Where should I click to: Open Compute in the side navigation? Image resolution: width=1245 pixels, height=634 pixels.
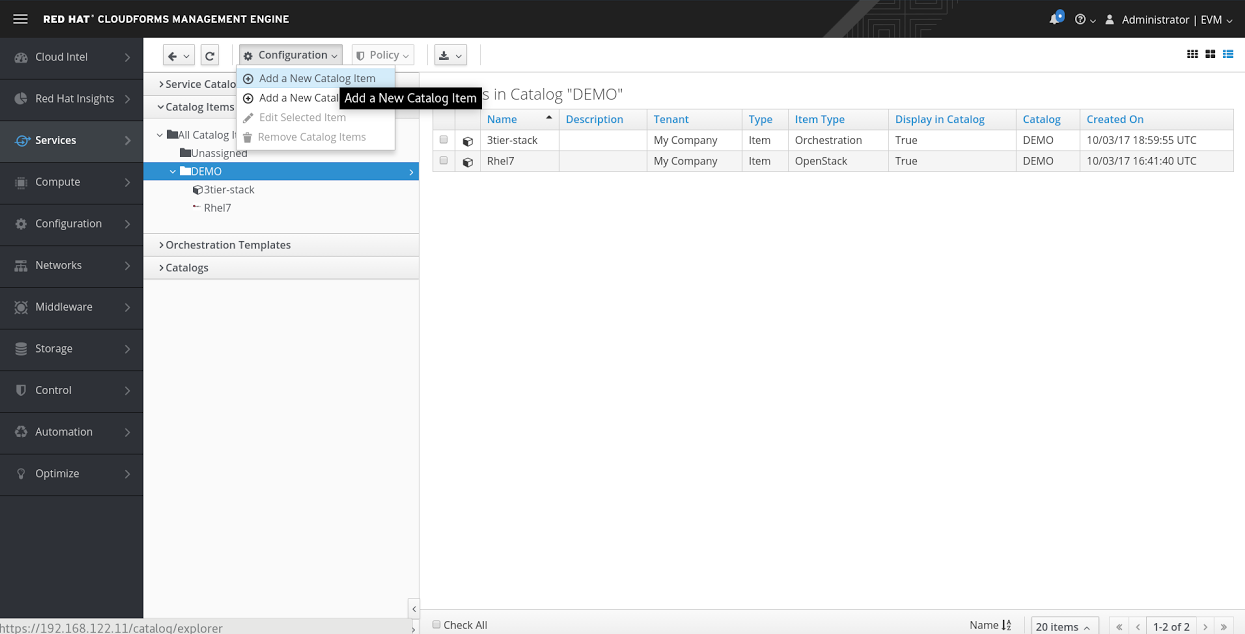tap(71, 182)
